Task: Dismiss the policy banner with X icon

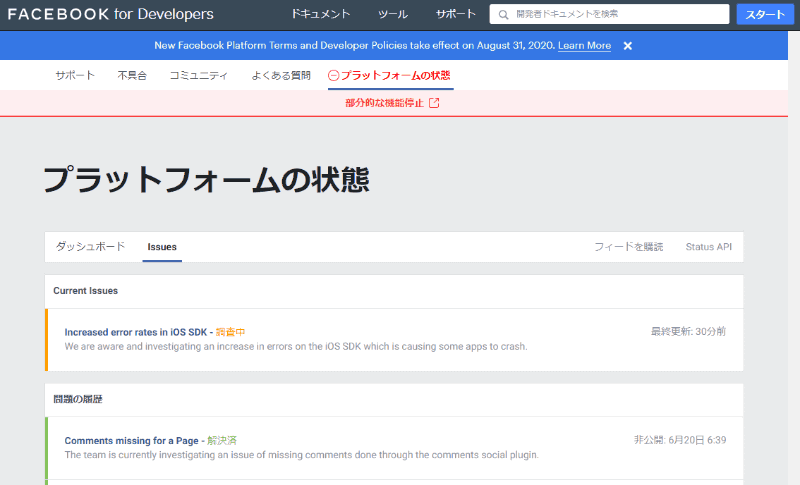Action: [628, 46]
